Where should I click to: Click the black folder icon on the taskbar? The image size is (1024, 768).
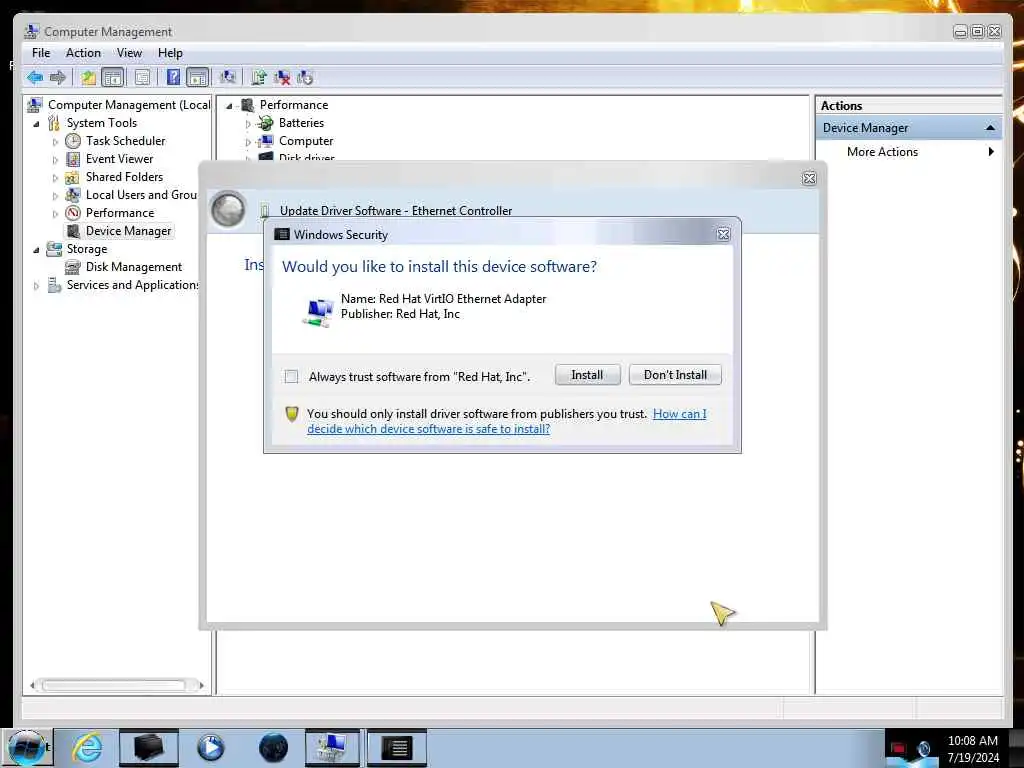pos(148,748)
